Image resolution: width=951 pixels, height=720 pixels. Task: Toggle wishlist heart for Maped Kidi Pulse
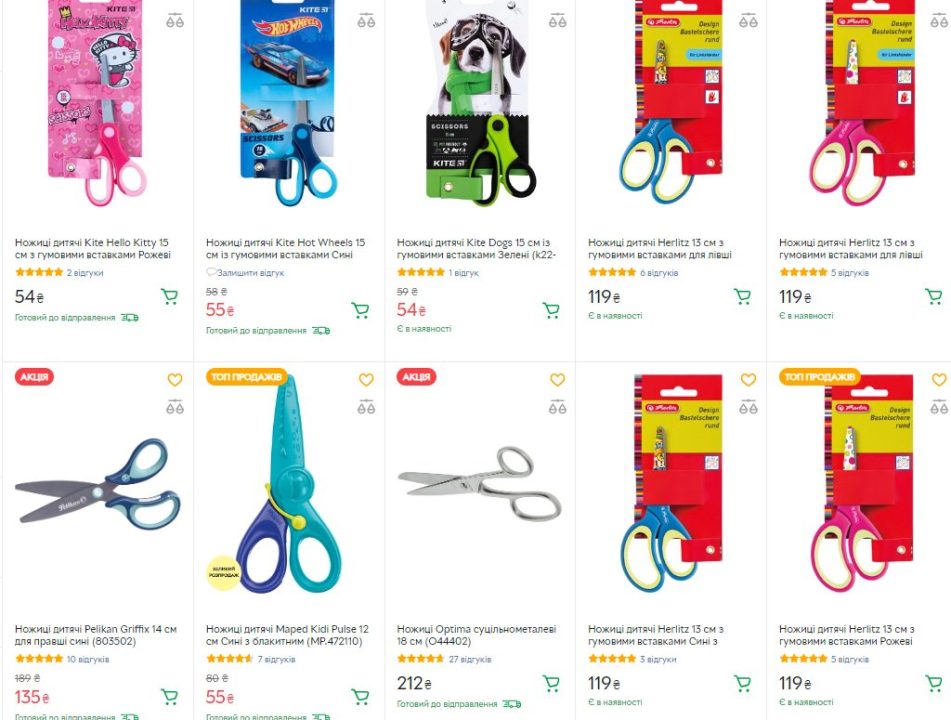click(366, 380)
